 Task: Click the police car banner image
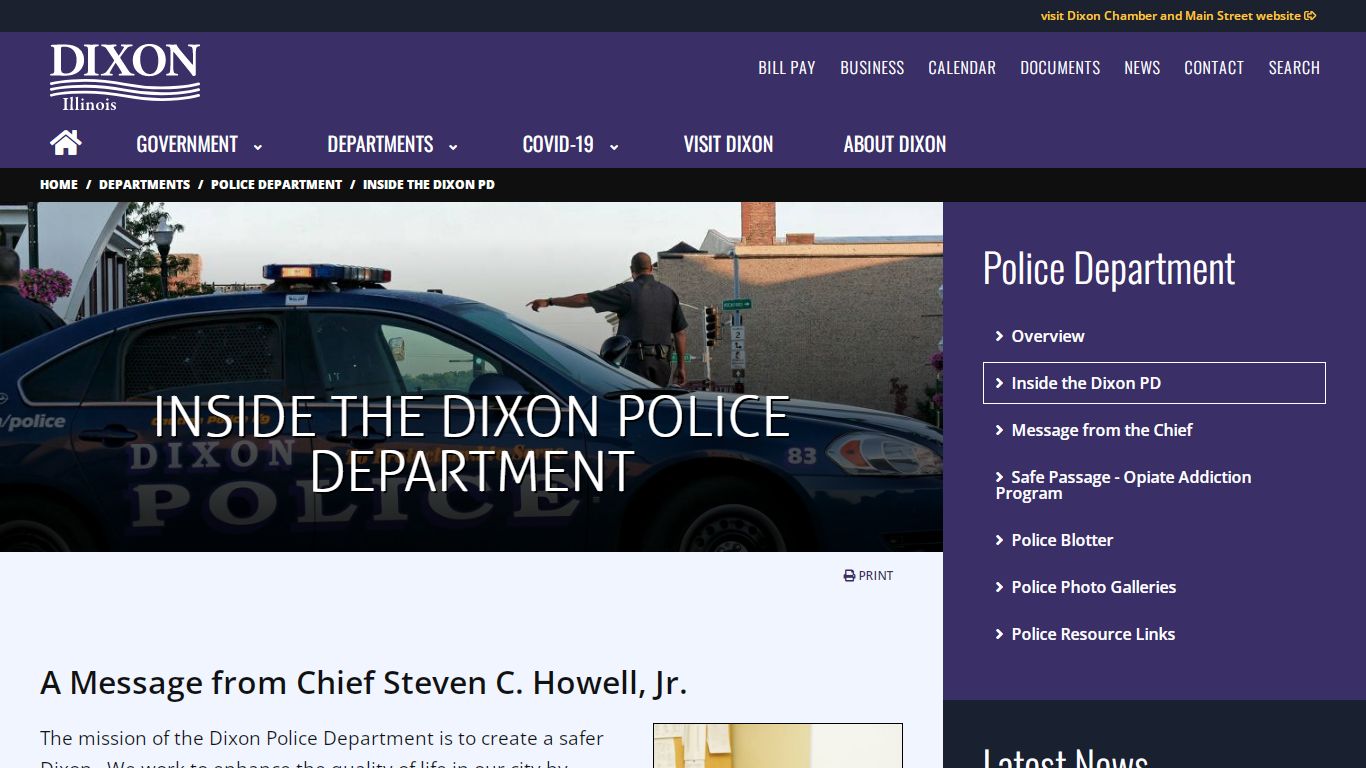(x=471, y=377)
